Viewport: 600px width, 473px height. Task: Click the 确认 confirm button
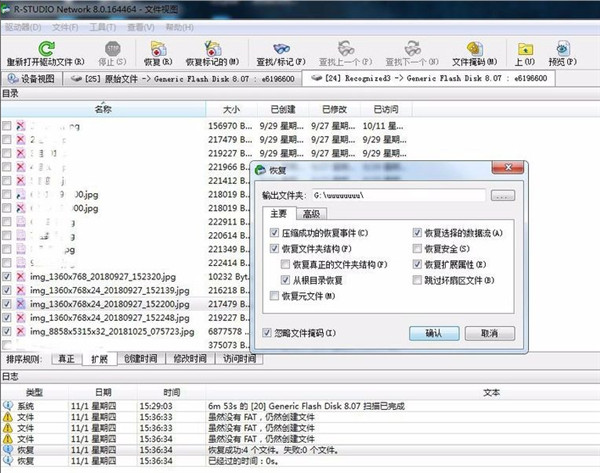pyautogui.click(x=434, y=333)
